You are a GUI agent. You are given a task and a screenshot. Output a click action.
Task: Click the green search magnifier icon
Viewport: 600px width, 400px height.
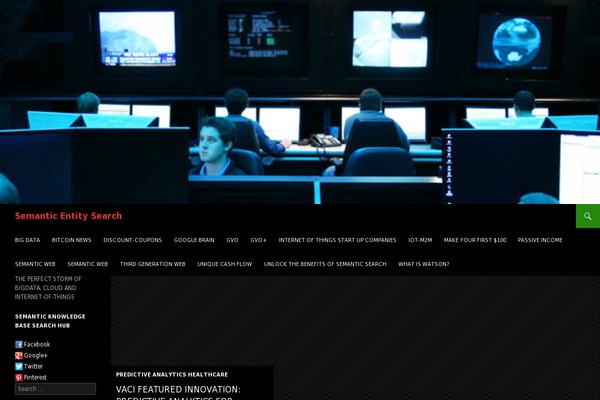point(588,216)
